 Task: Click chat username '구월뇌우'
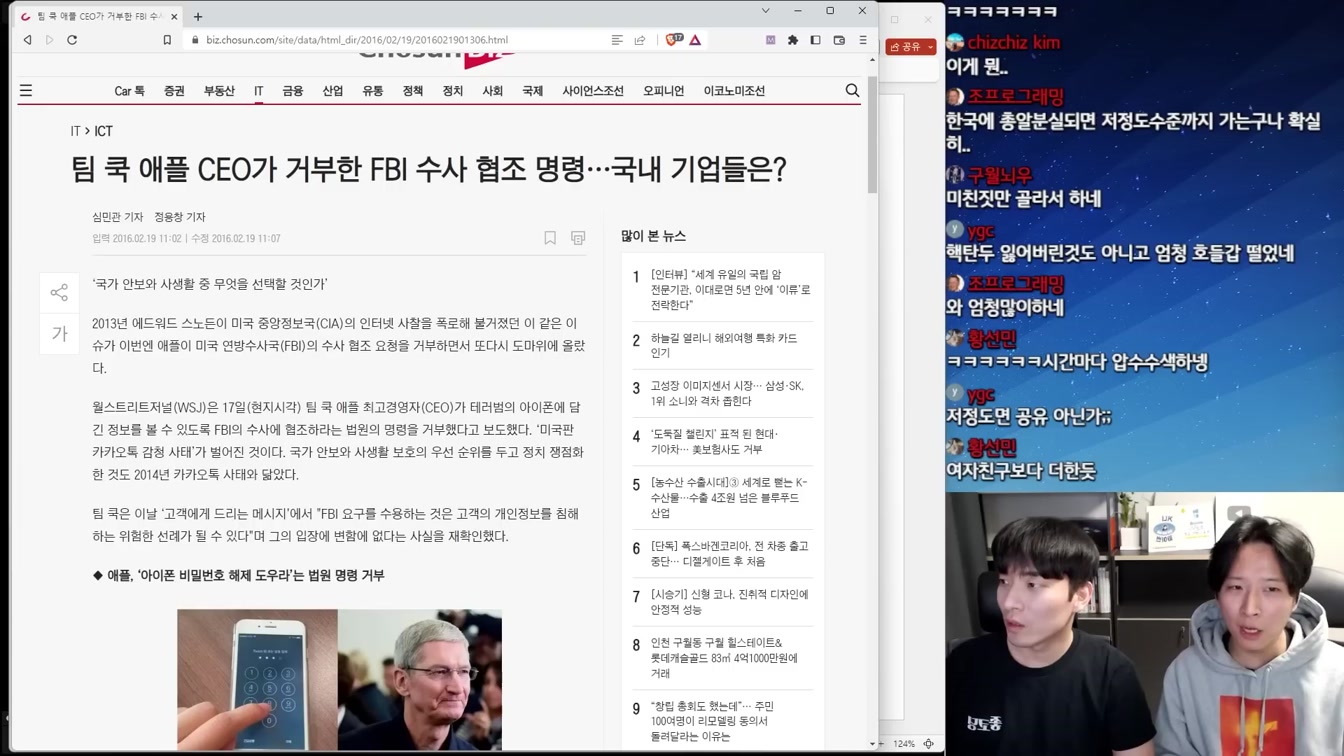tap(999, 176)
